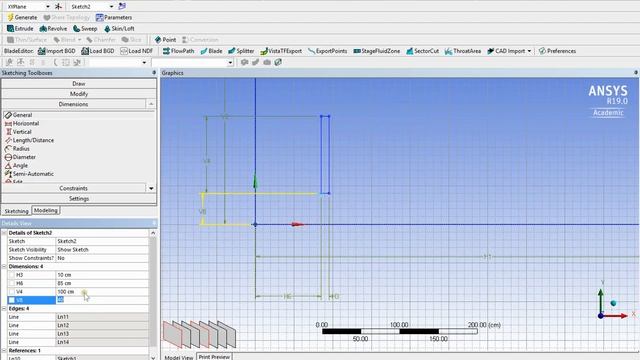Tick the highlighted V8 dimension checkbox
Screen dimensions: 640x360
pos(11,300)
